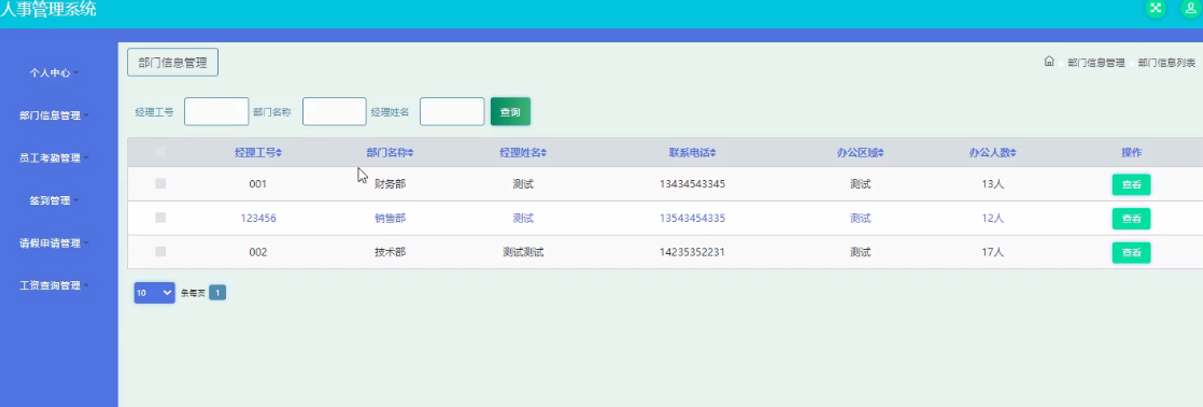The image size is (1203, 407).
Task: Check the row for 财务部
Action: [x=160, y=184]
